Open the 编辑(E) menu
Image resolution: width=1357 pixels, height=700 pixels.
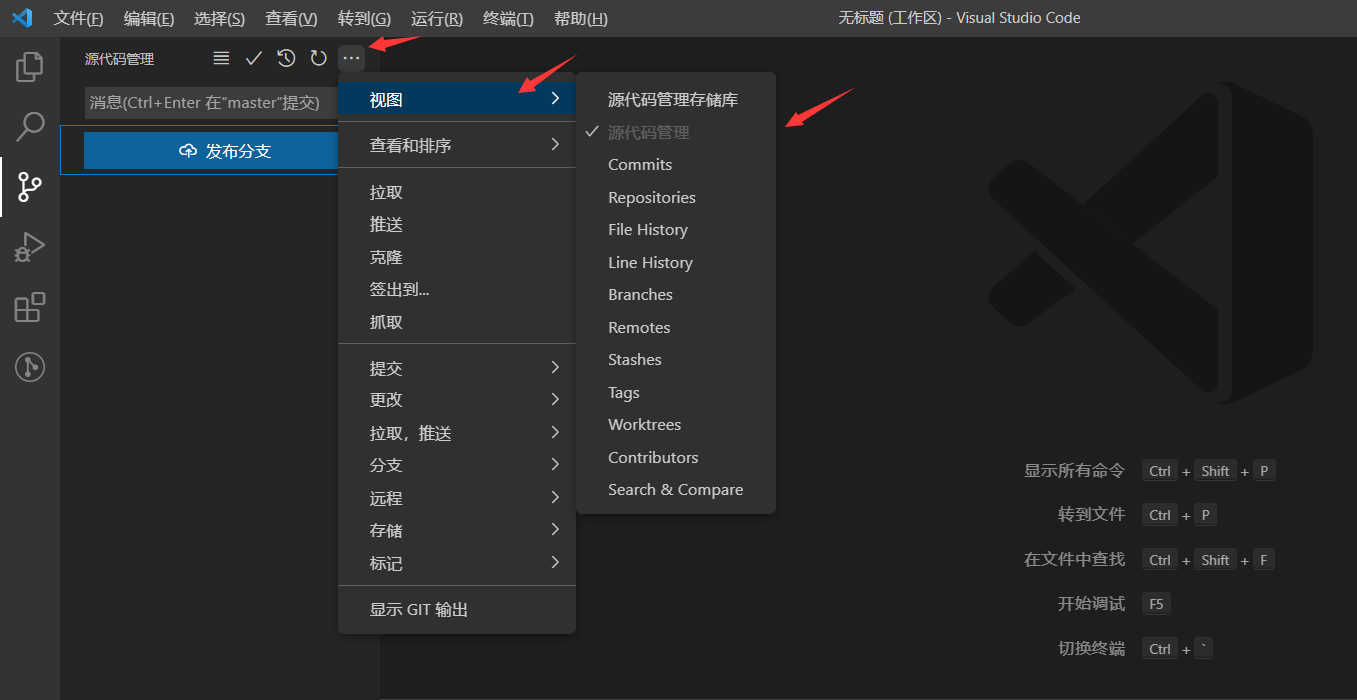coord(148,18)
